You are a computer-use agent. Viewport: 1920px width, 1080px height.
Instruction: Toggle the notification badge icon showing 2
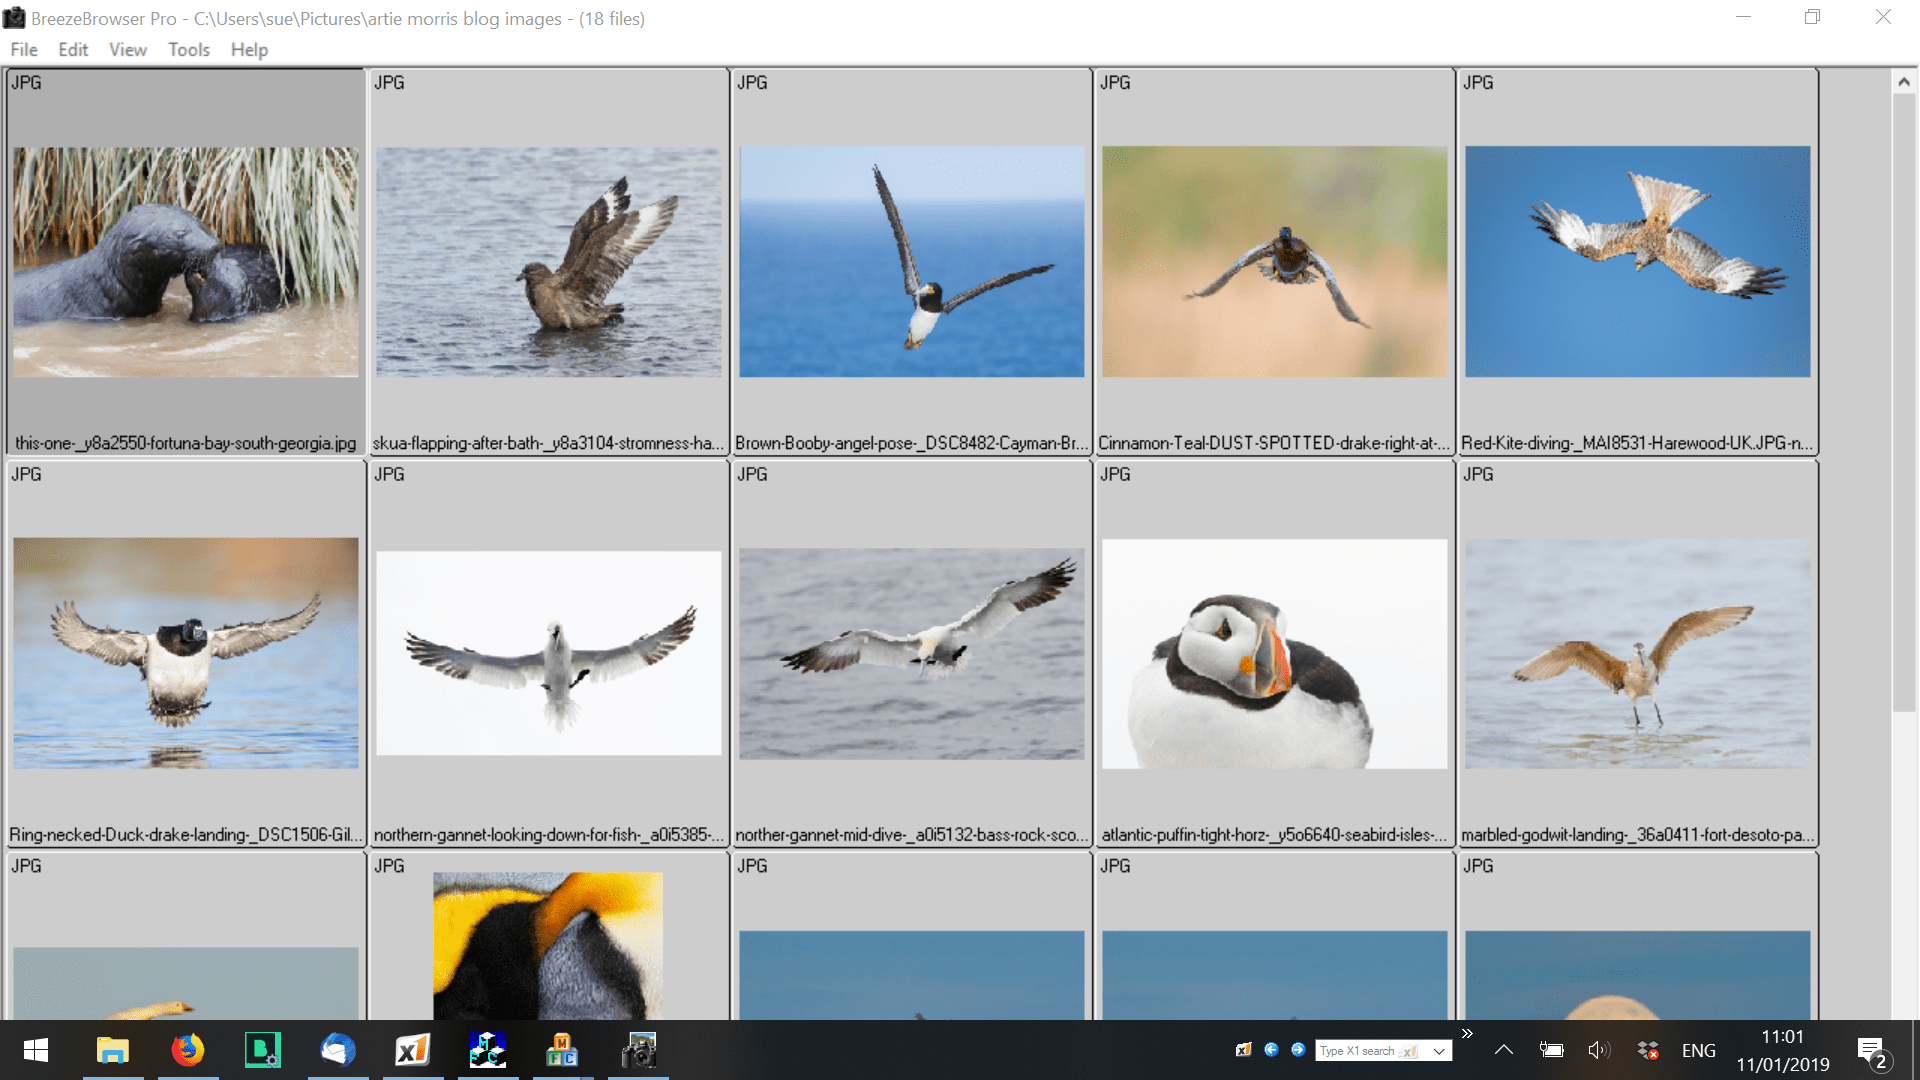pos(1875,1050)
